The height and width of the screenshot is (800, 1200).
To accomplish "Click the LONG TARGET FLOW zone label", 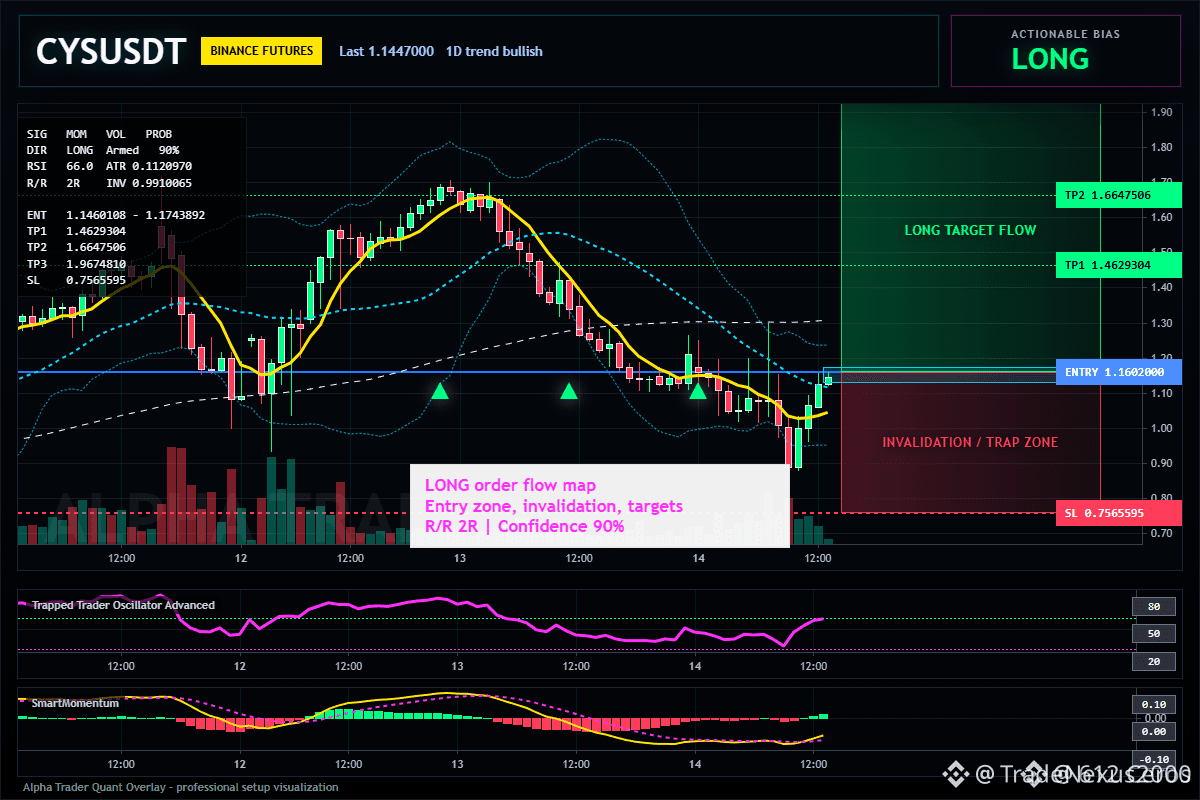I will click(970, 230).
